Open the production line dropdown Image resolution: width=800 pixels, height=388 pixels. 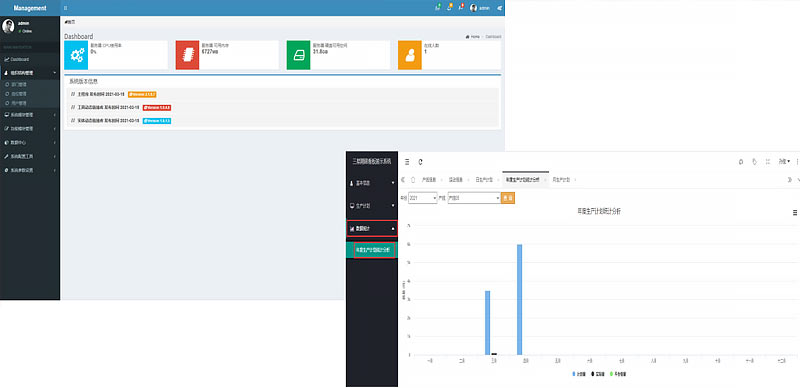474,198
